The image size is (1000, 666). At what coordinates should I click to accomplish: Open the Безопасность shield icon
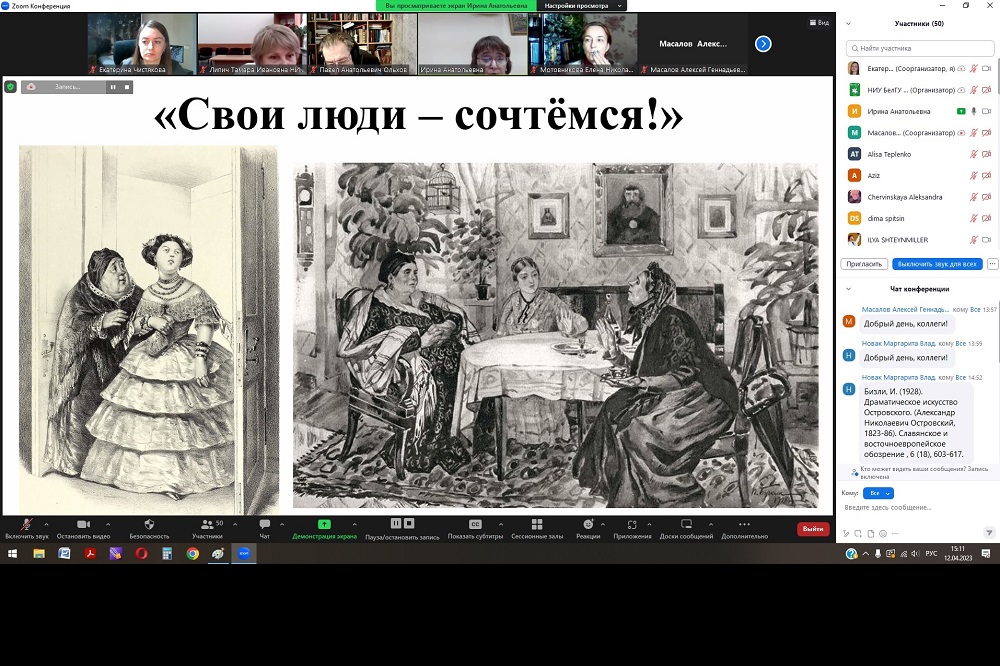[x=149, y=525]
